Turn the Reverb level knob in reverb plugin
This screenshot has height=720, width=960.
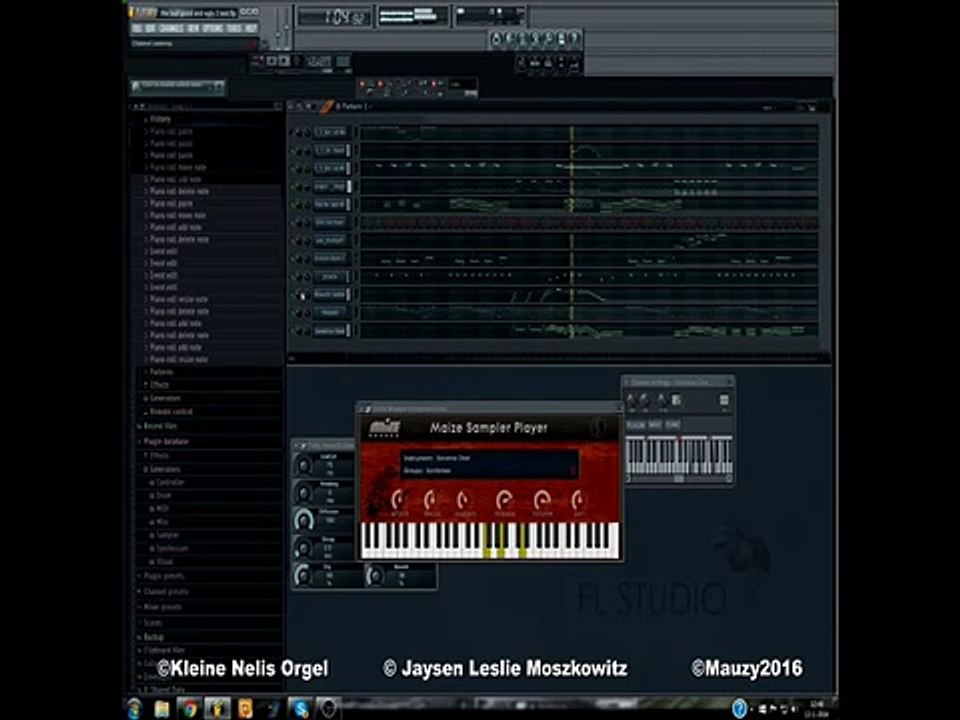point(375,576)
